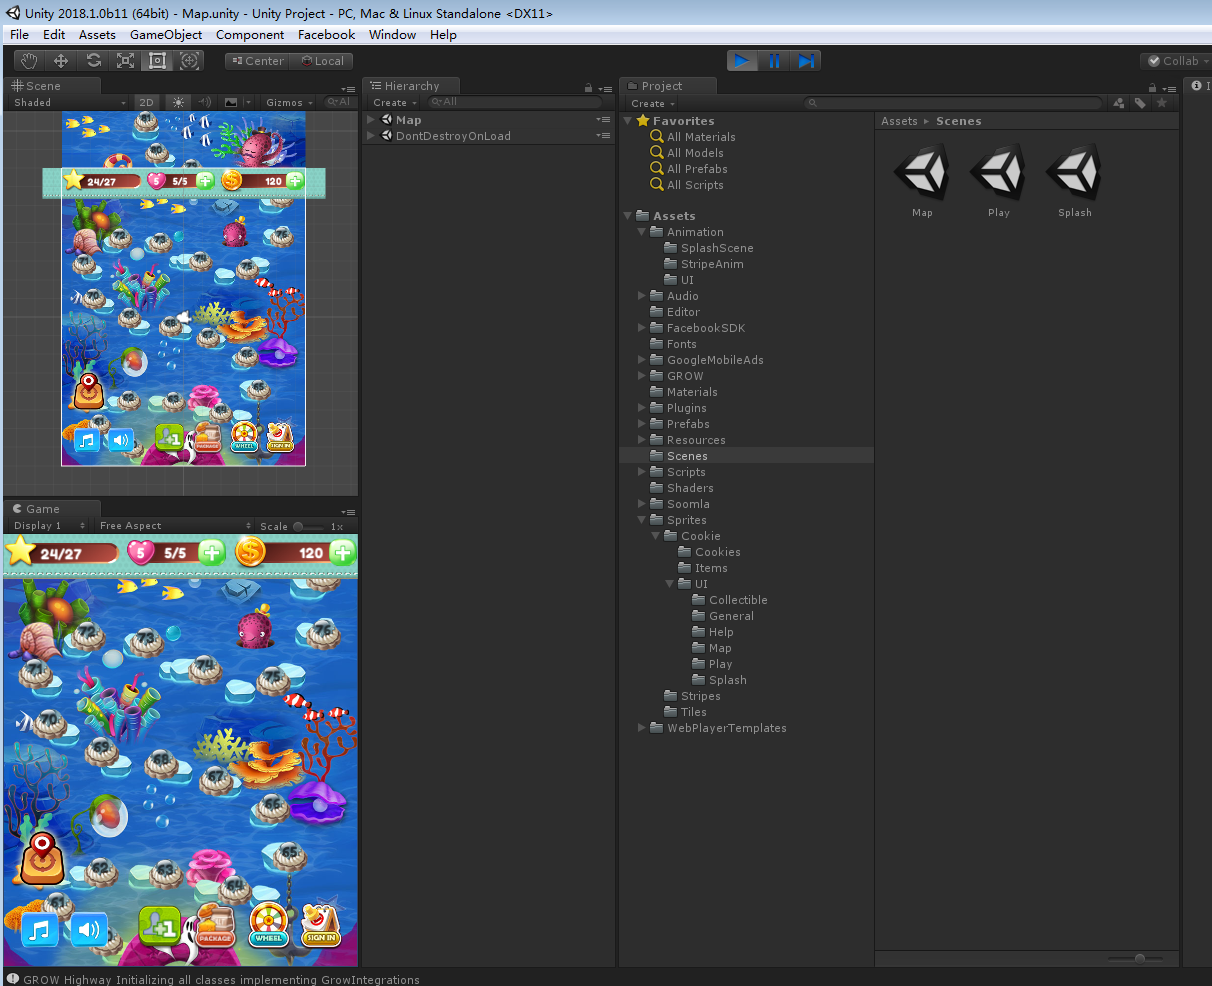The width and height of the screenshot is (1212, 986).
Task: Pause the game with Pause button
Action: pos(774,61)
